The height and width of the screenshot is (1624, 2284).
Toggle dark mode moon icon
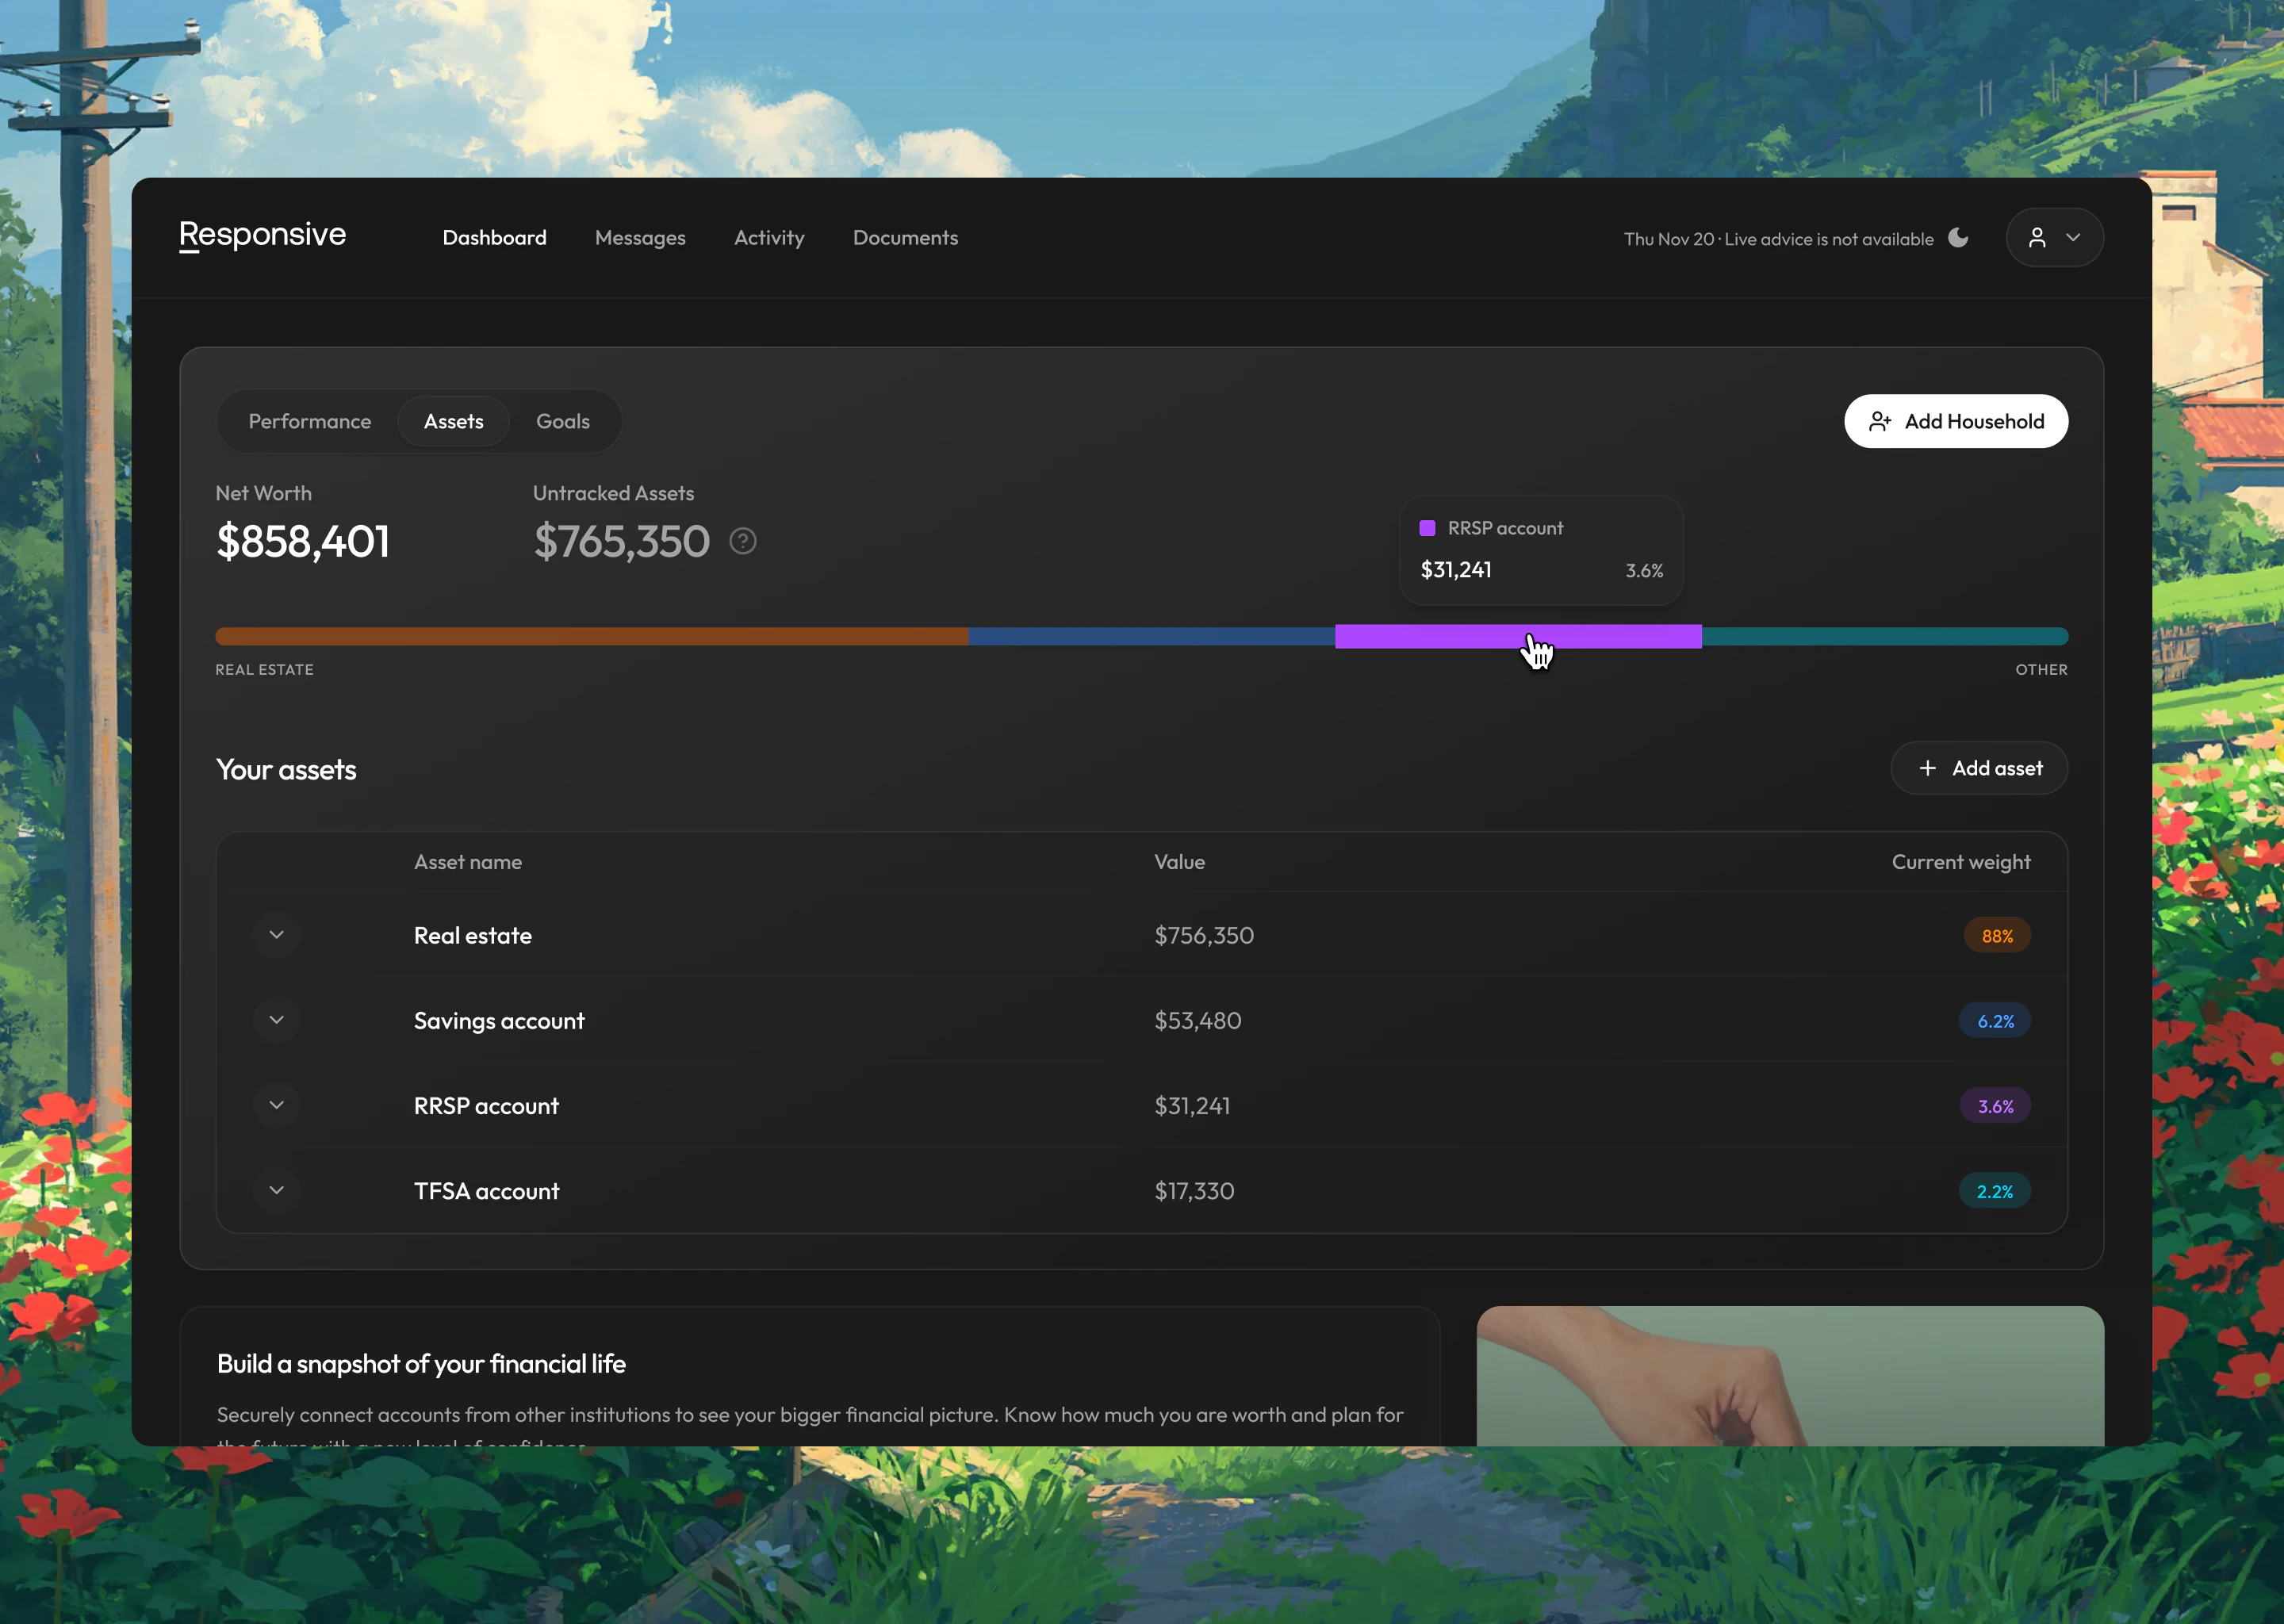click(x=1958, y=238)
